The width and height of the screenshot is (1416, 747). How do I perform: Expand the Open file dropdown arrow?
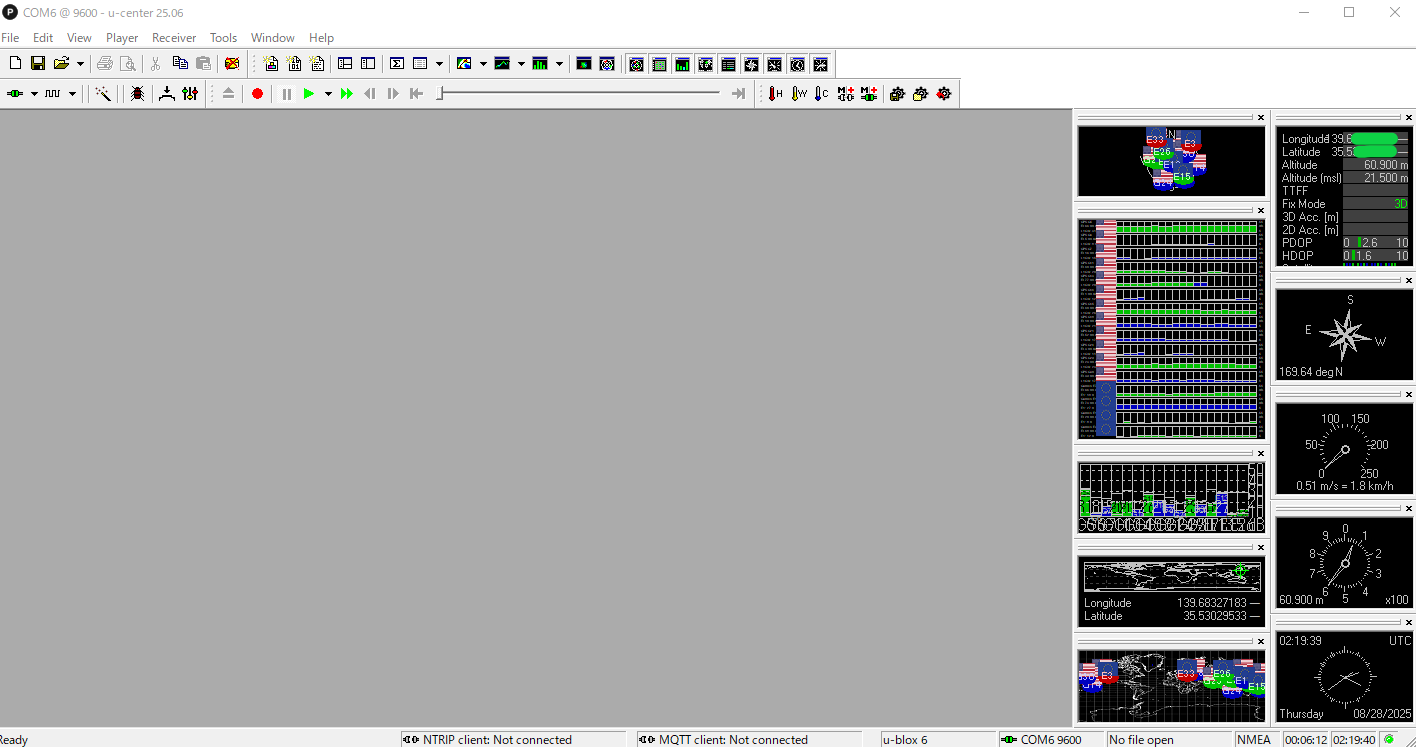80,64
